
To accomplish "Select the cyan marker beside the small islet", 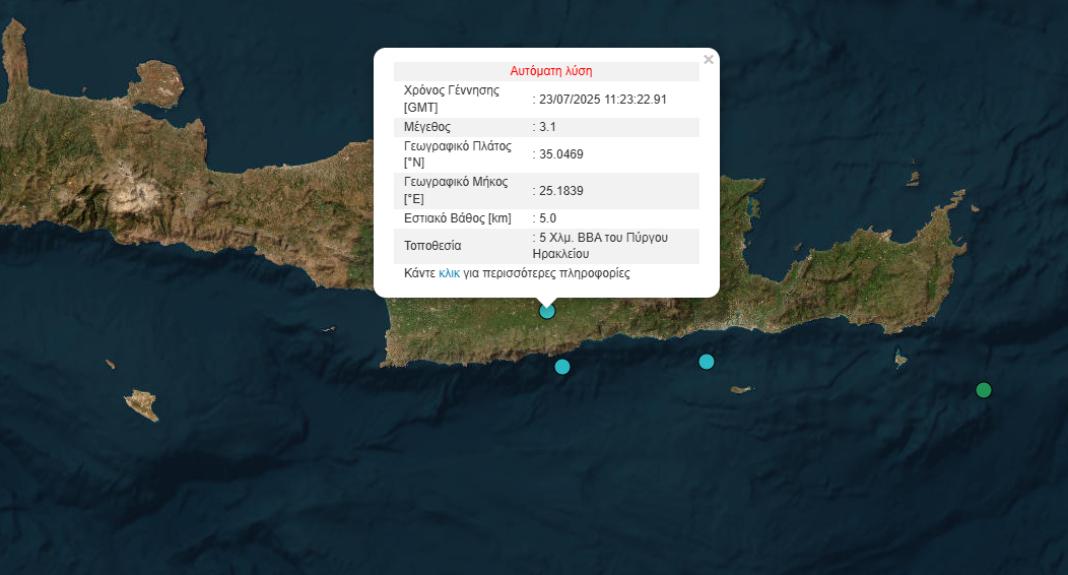I will (706, 362).
